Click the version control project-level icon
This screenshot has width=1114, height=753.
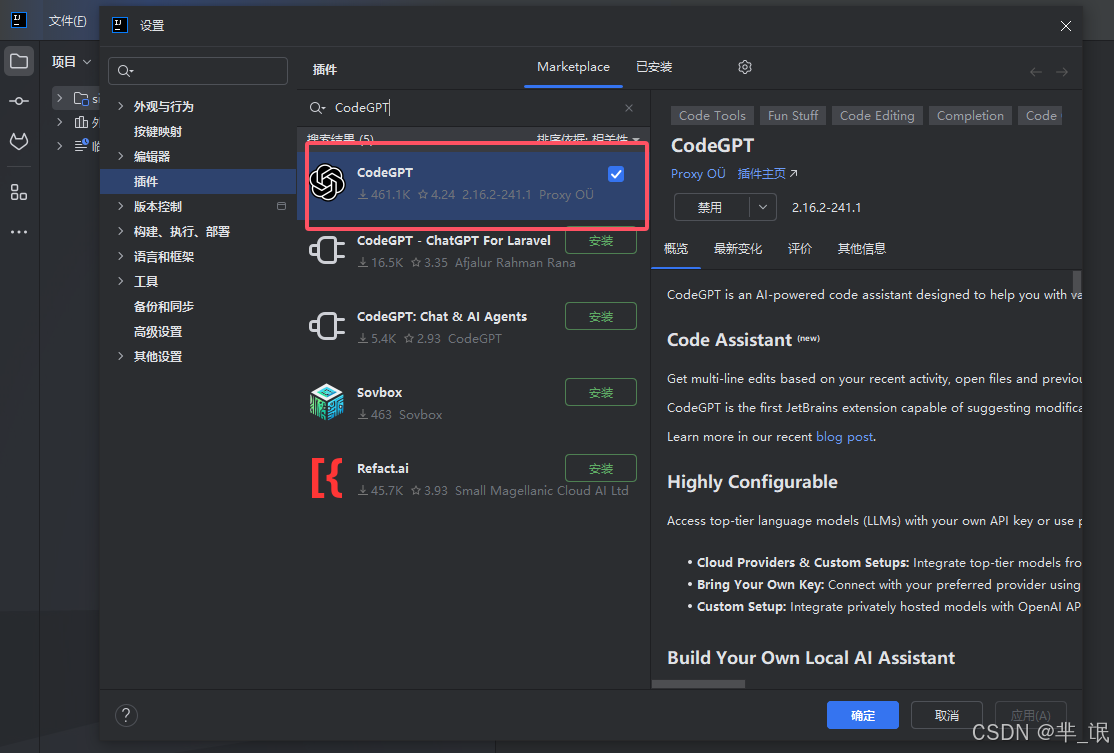coord(281,206)
